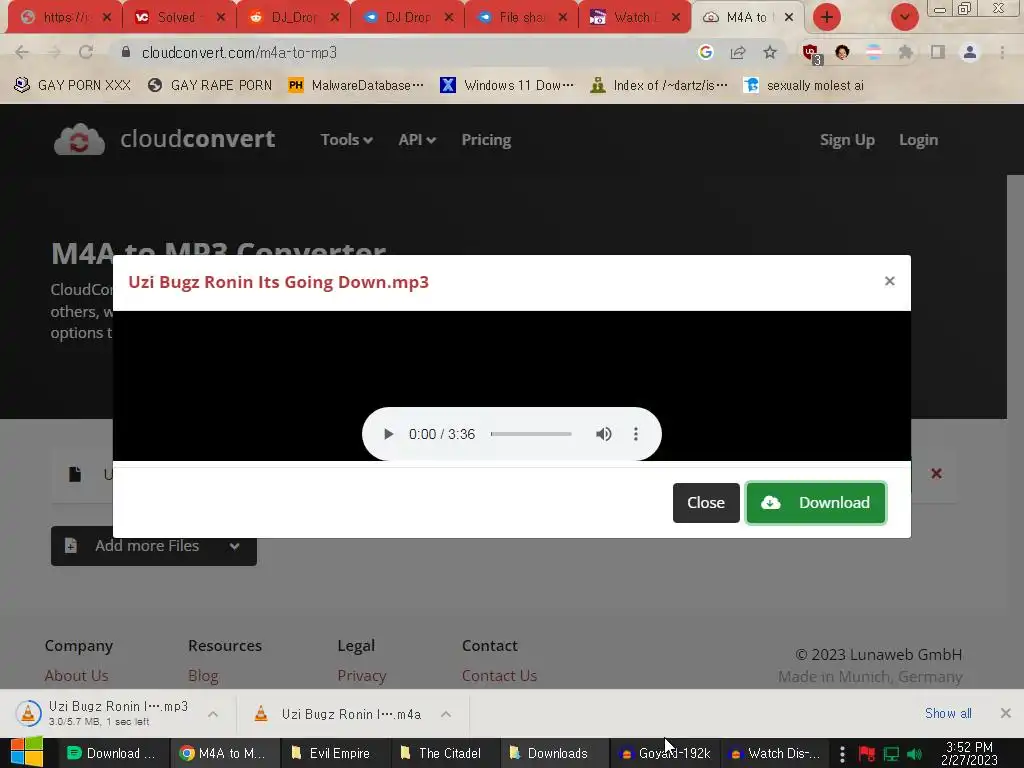Viewport: 1024px width, 768px height.
Task: Click the cloudconvert logo
Action: coord(165,139)
